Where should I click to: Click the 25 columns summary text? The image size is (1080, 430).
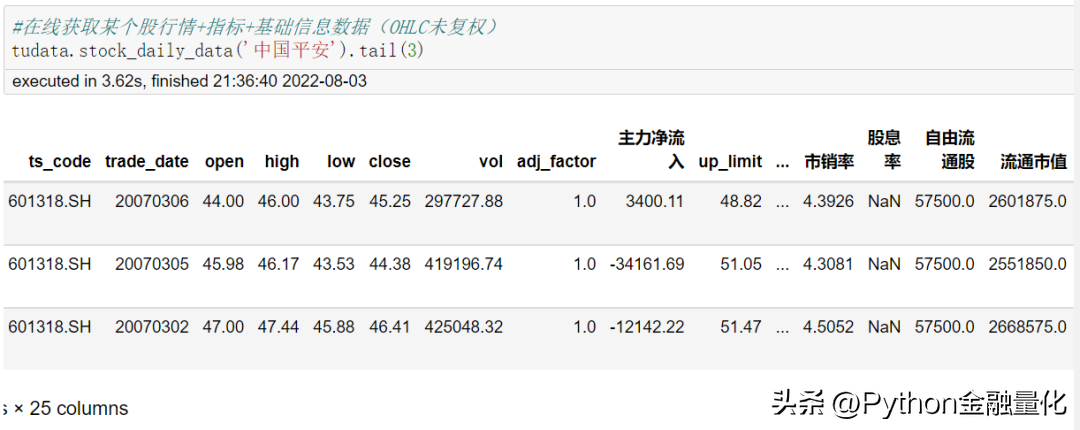click(70, 408)
